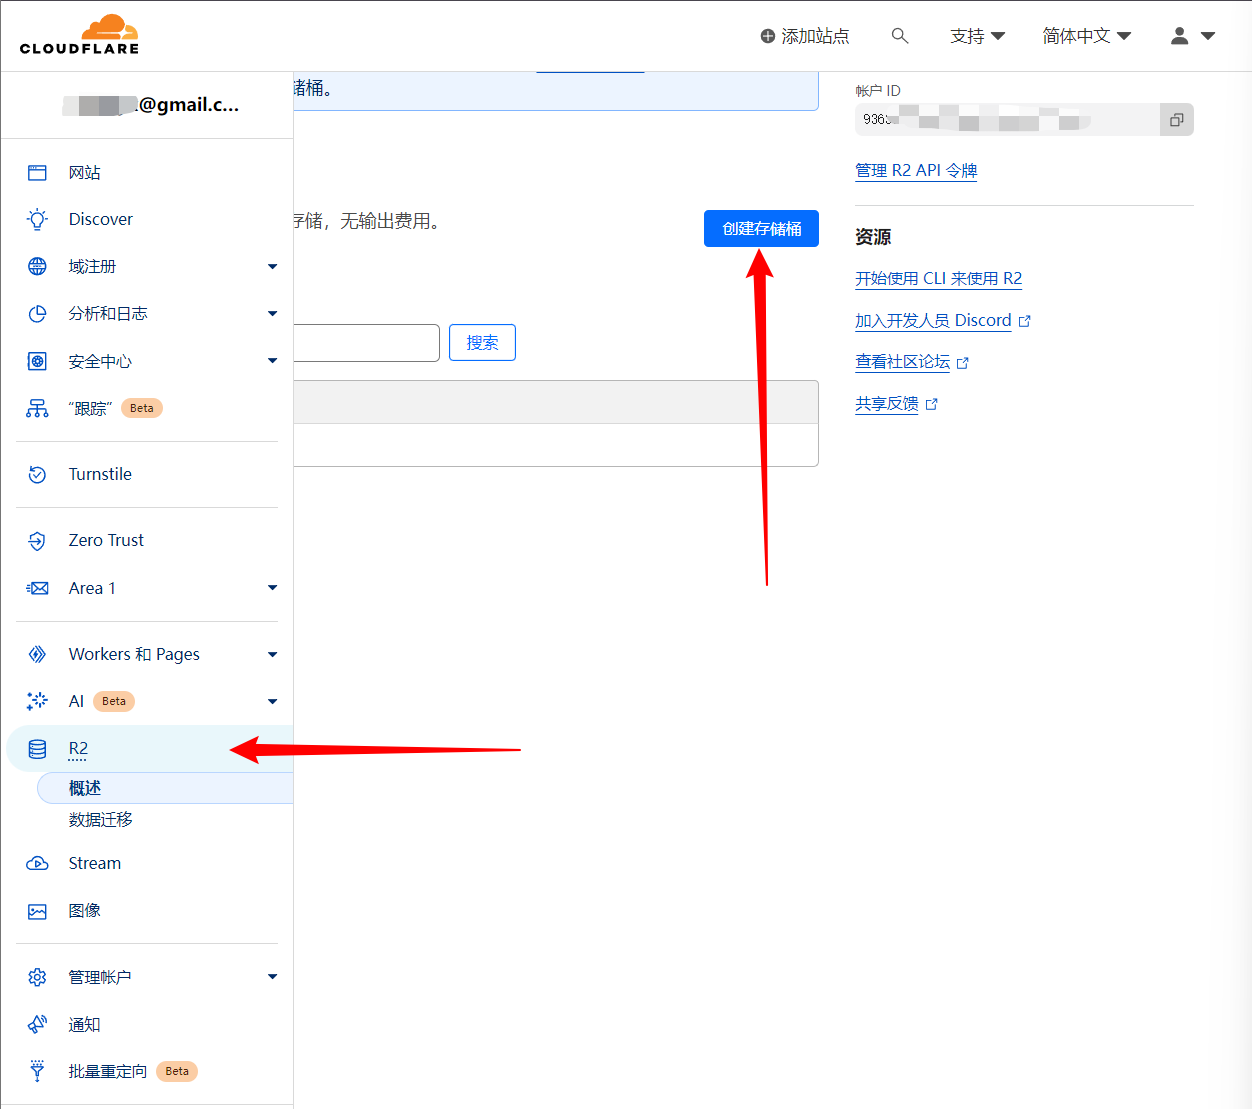This screenshot has width=1252, height=1109.
Task: Expand the Area 1 submenu arrow
Action: pyautogui.click(x=272, y=588)
